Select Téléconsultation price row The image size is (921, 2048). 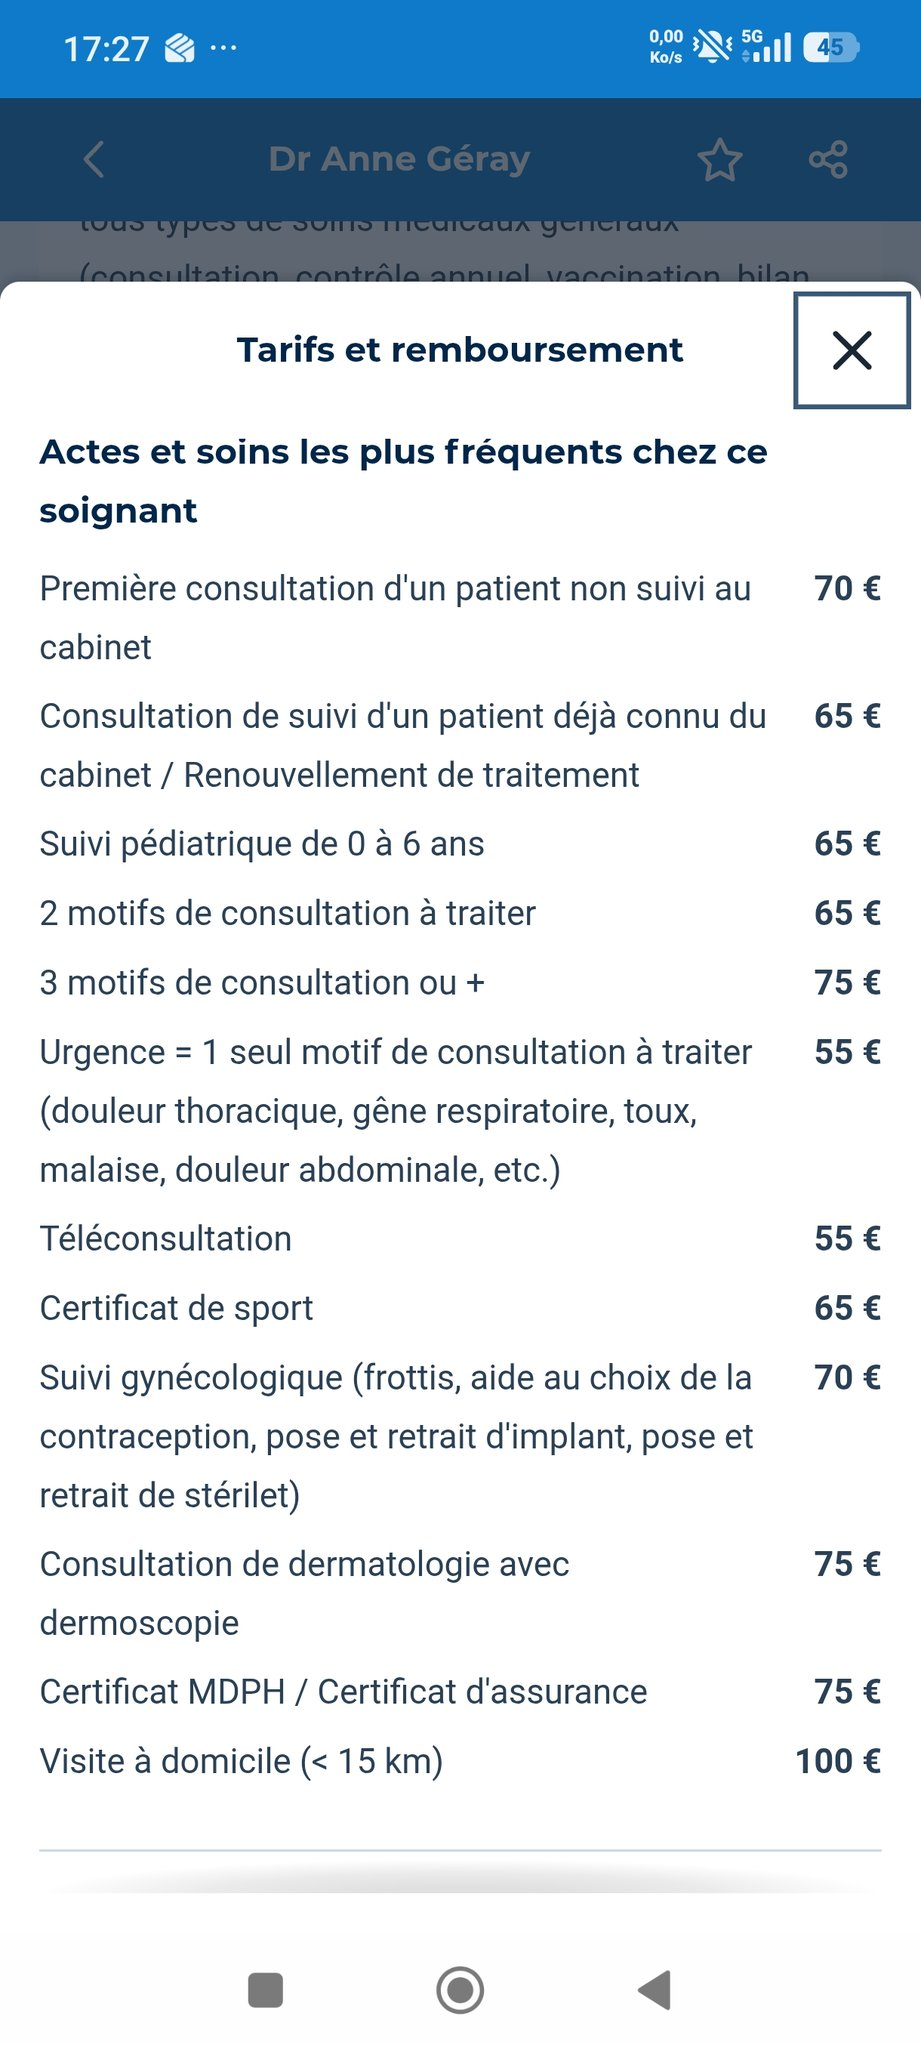click(x=460, y=1238)
